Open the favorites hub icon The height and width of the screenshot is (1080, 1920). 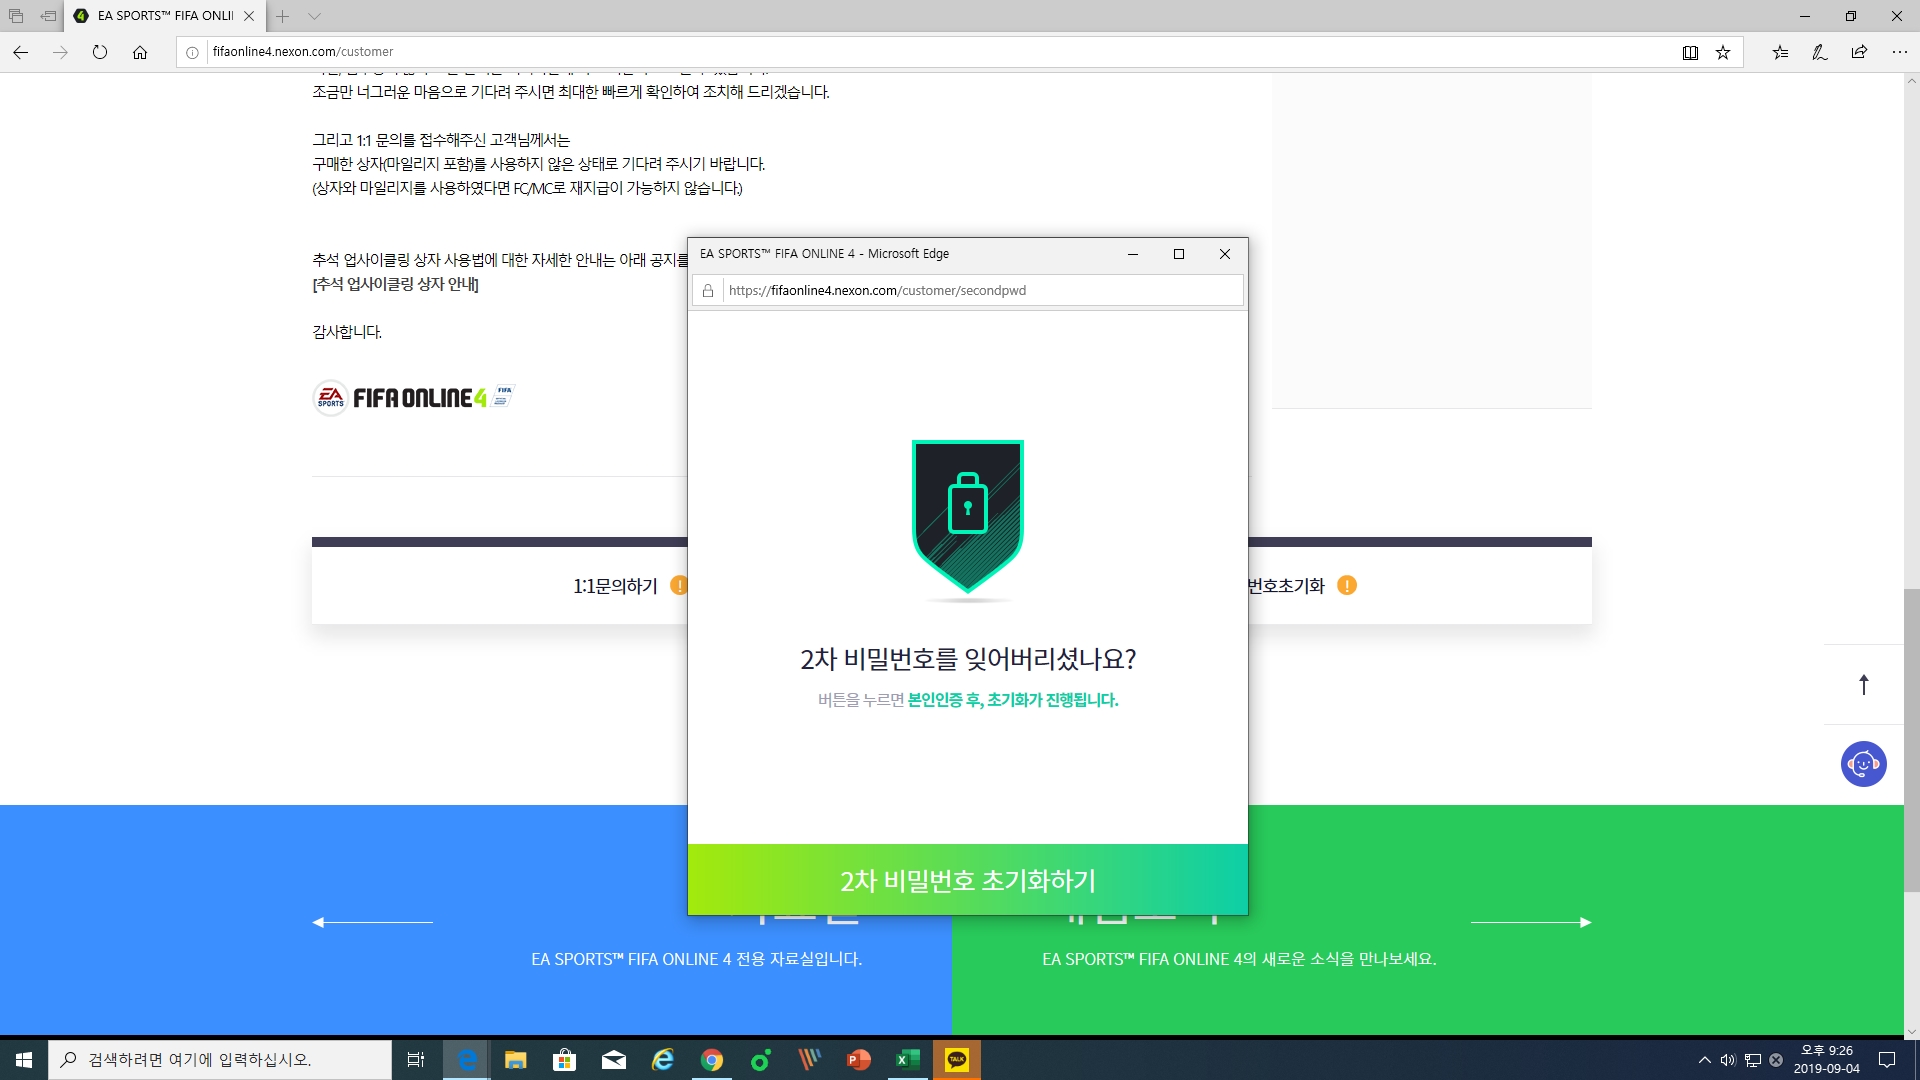(1780, 52)
